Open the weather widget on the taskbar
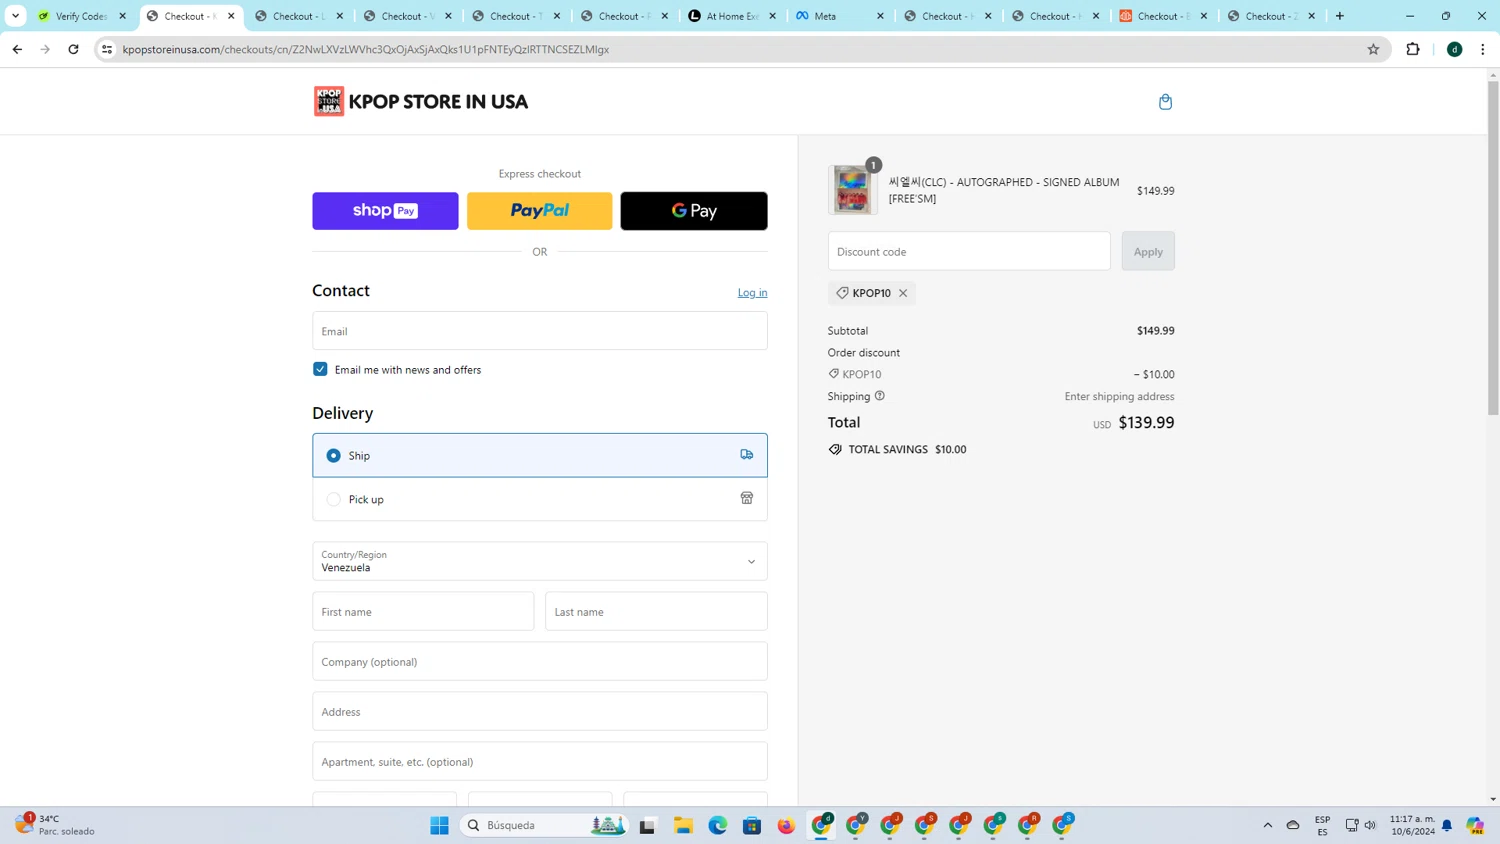The image size is (1500, 844). [55, 825]
